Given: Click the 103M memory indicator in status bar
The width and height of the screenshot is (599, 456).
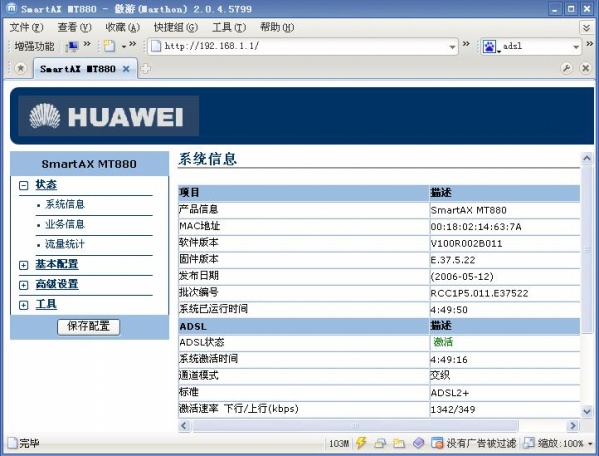Looking at the screenshot, I should pos(339,443).
